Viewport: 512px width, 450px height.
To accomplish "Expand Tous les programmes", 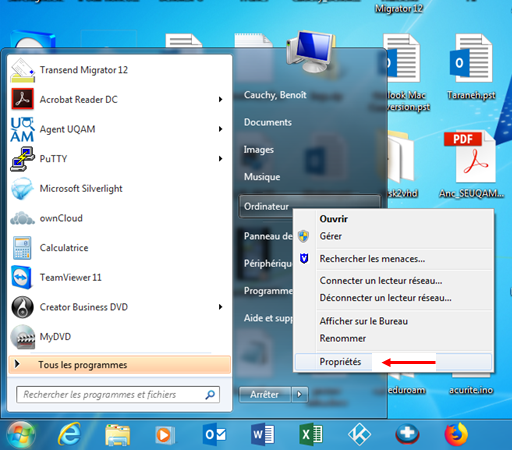I will 119,365.
